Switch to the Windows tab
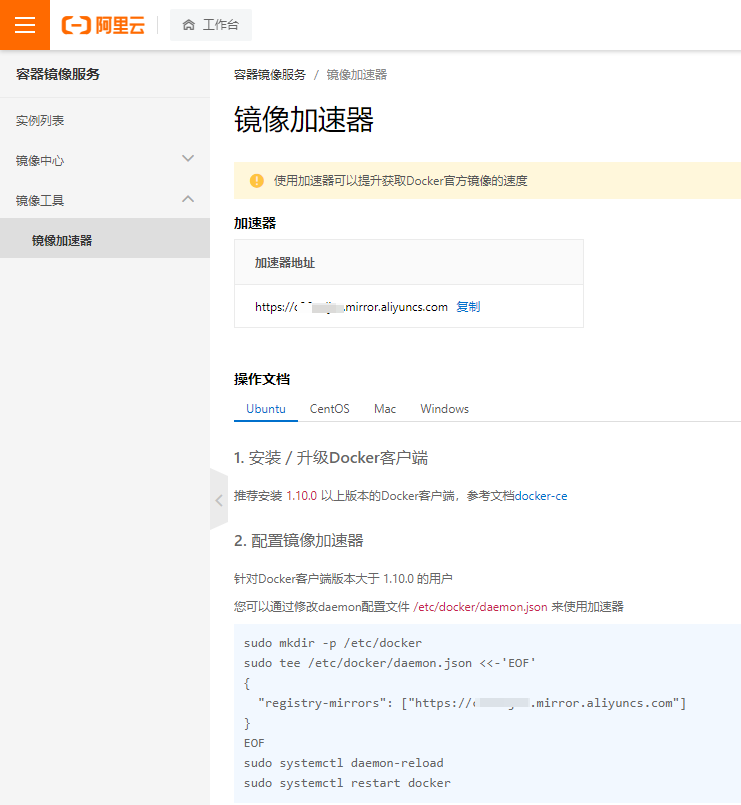The height and width of the screenshot is (805, 741). [x=444, y=409]
